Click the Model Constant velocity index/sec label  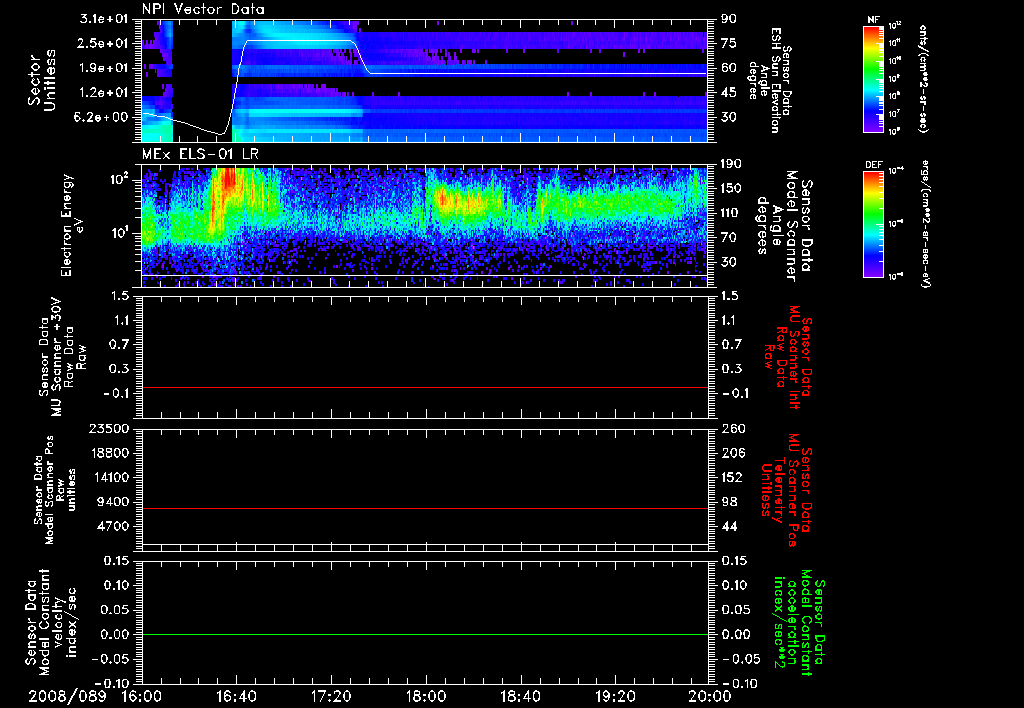pyautogui.click(x=51, y=622)
